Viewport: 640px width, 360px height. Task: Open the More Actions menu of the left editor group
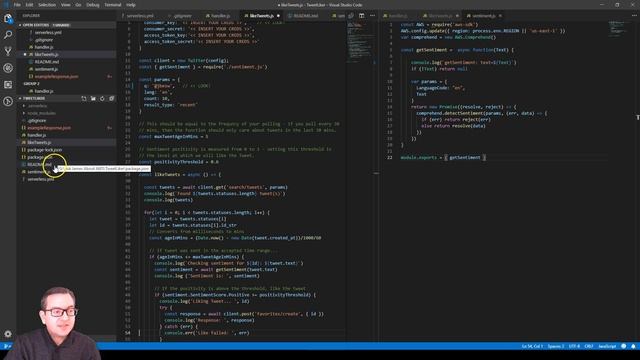372,16
